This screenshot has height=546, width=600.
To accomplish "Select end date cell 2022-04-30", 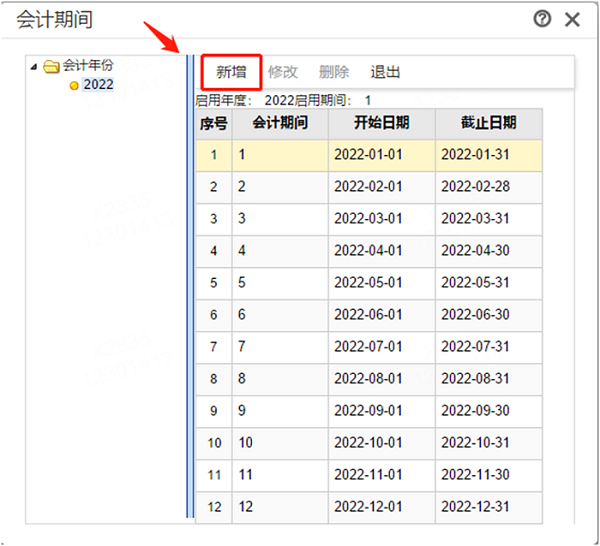I will pyautogui.click(x=489, y=251).
